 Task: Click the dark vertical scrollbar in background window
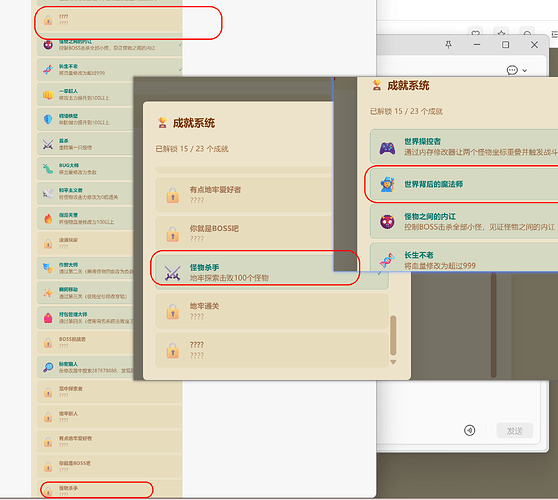pyautogui.click(x=493, y=325)
